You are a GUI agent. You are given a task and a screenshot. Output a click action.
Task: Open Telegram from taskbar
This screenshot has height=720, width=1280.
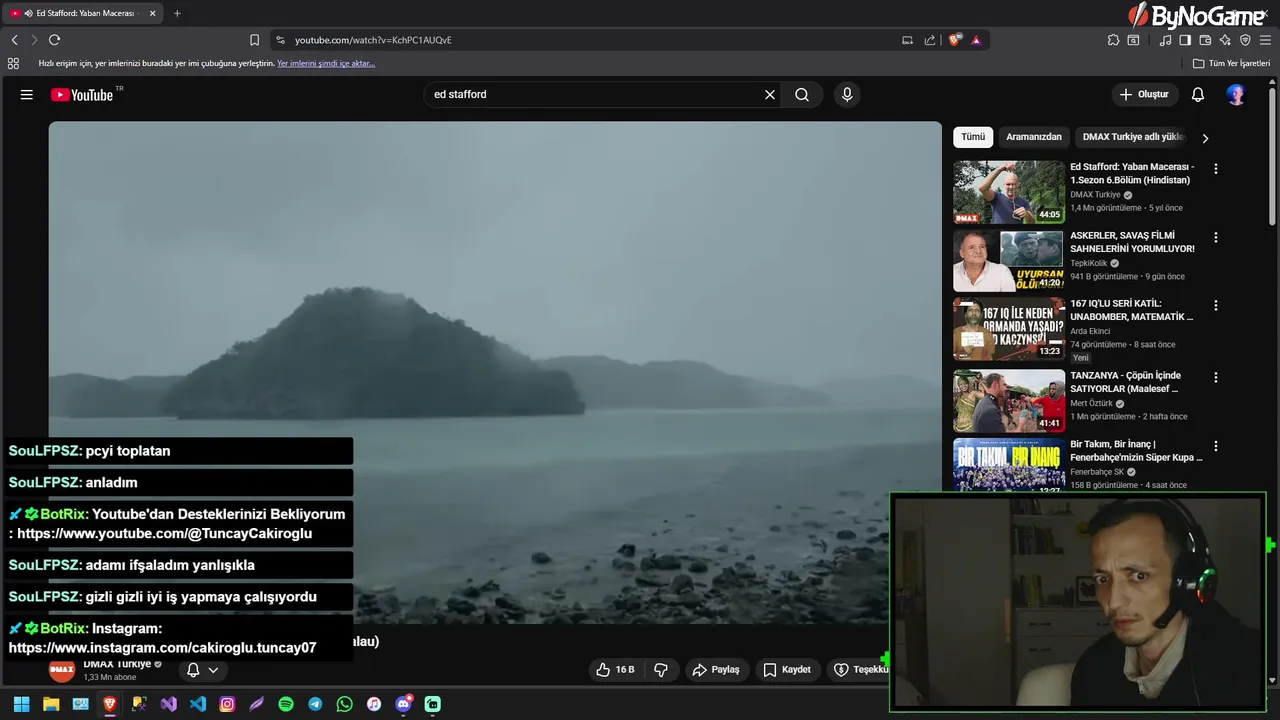pyautogui.click(x=315, y=704)
